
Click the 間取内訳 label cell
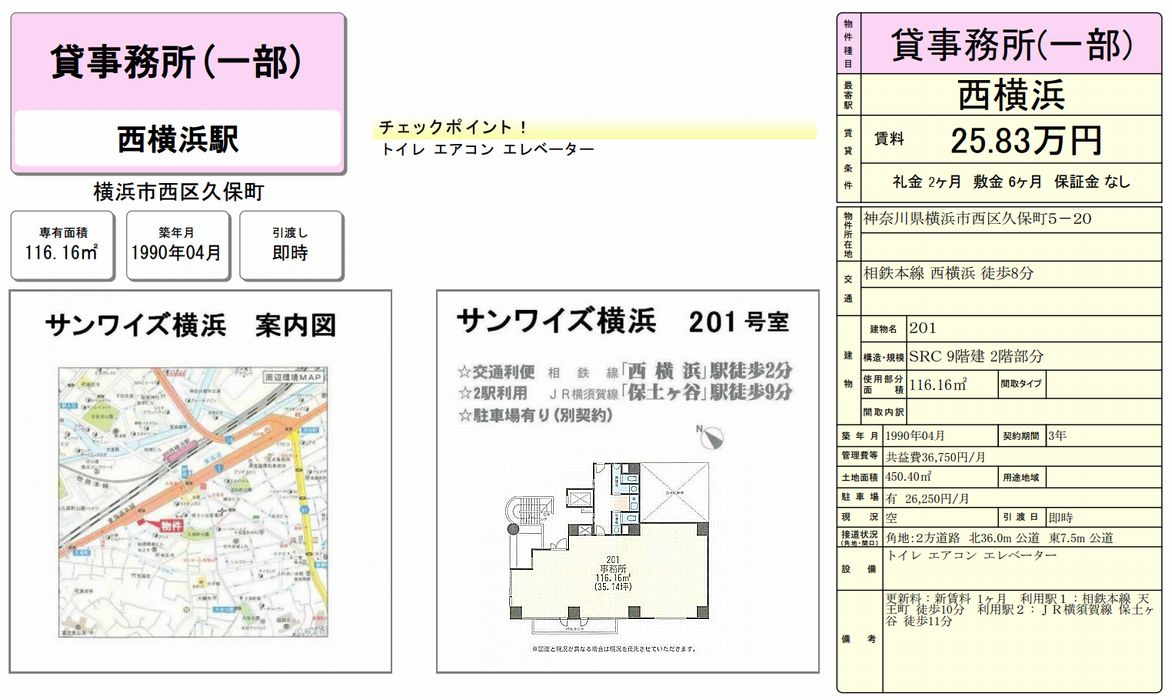(x=883, y=412)
